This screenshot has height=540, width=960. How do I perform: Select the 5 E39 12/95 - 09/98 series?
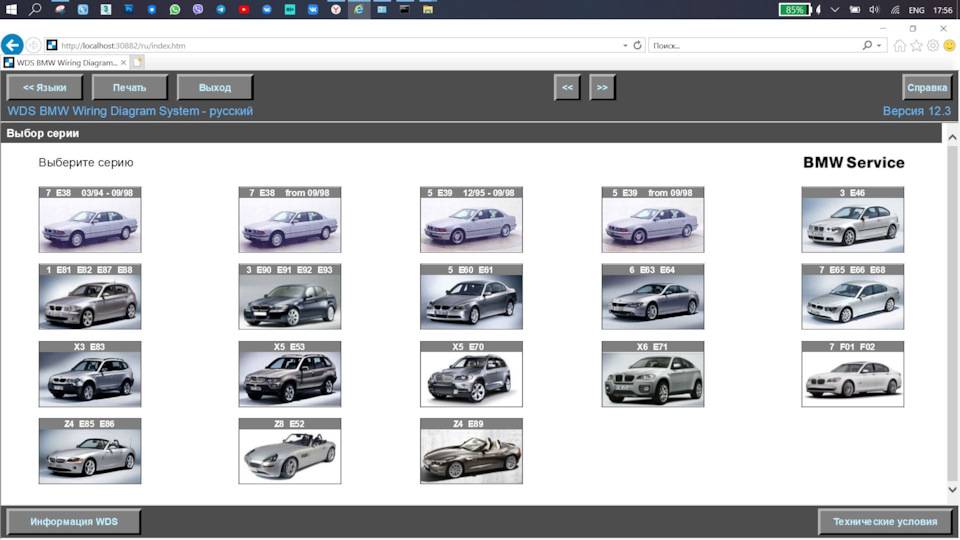[x=471, y=220]
